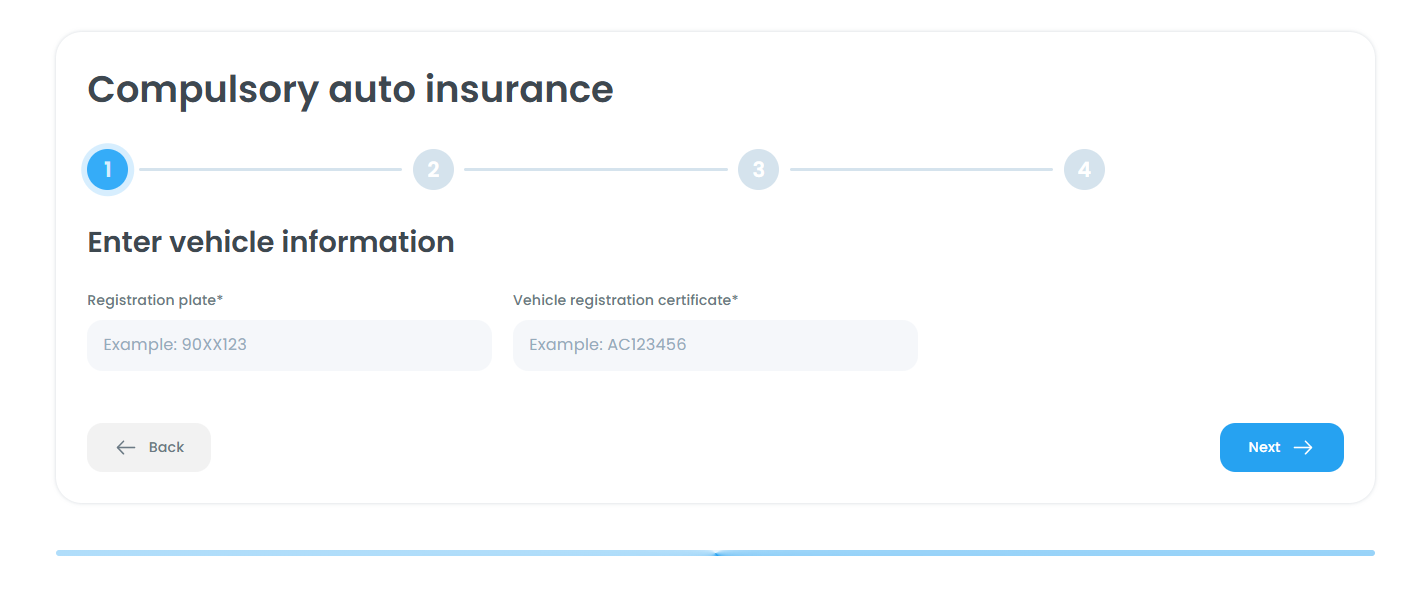1425x596 pixels.
Task: Click the connector line between steps 3 and 4
Action: tap(921, 170)
